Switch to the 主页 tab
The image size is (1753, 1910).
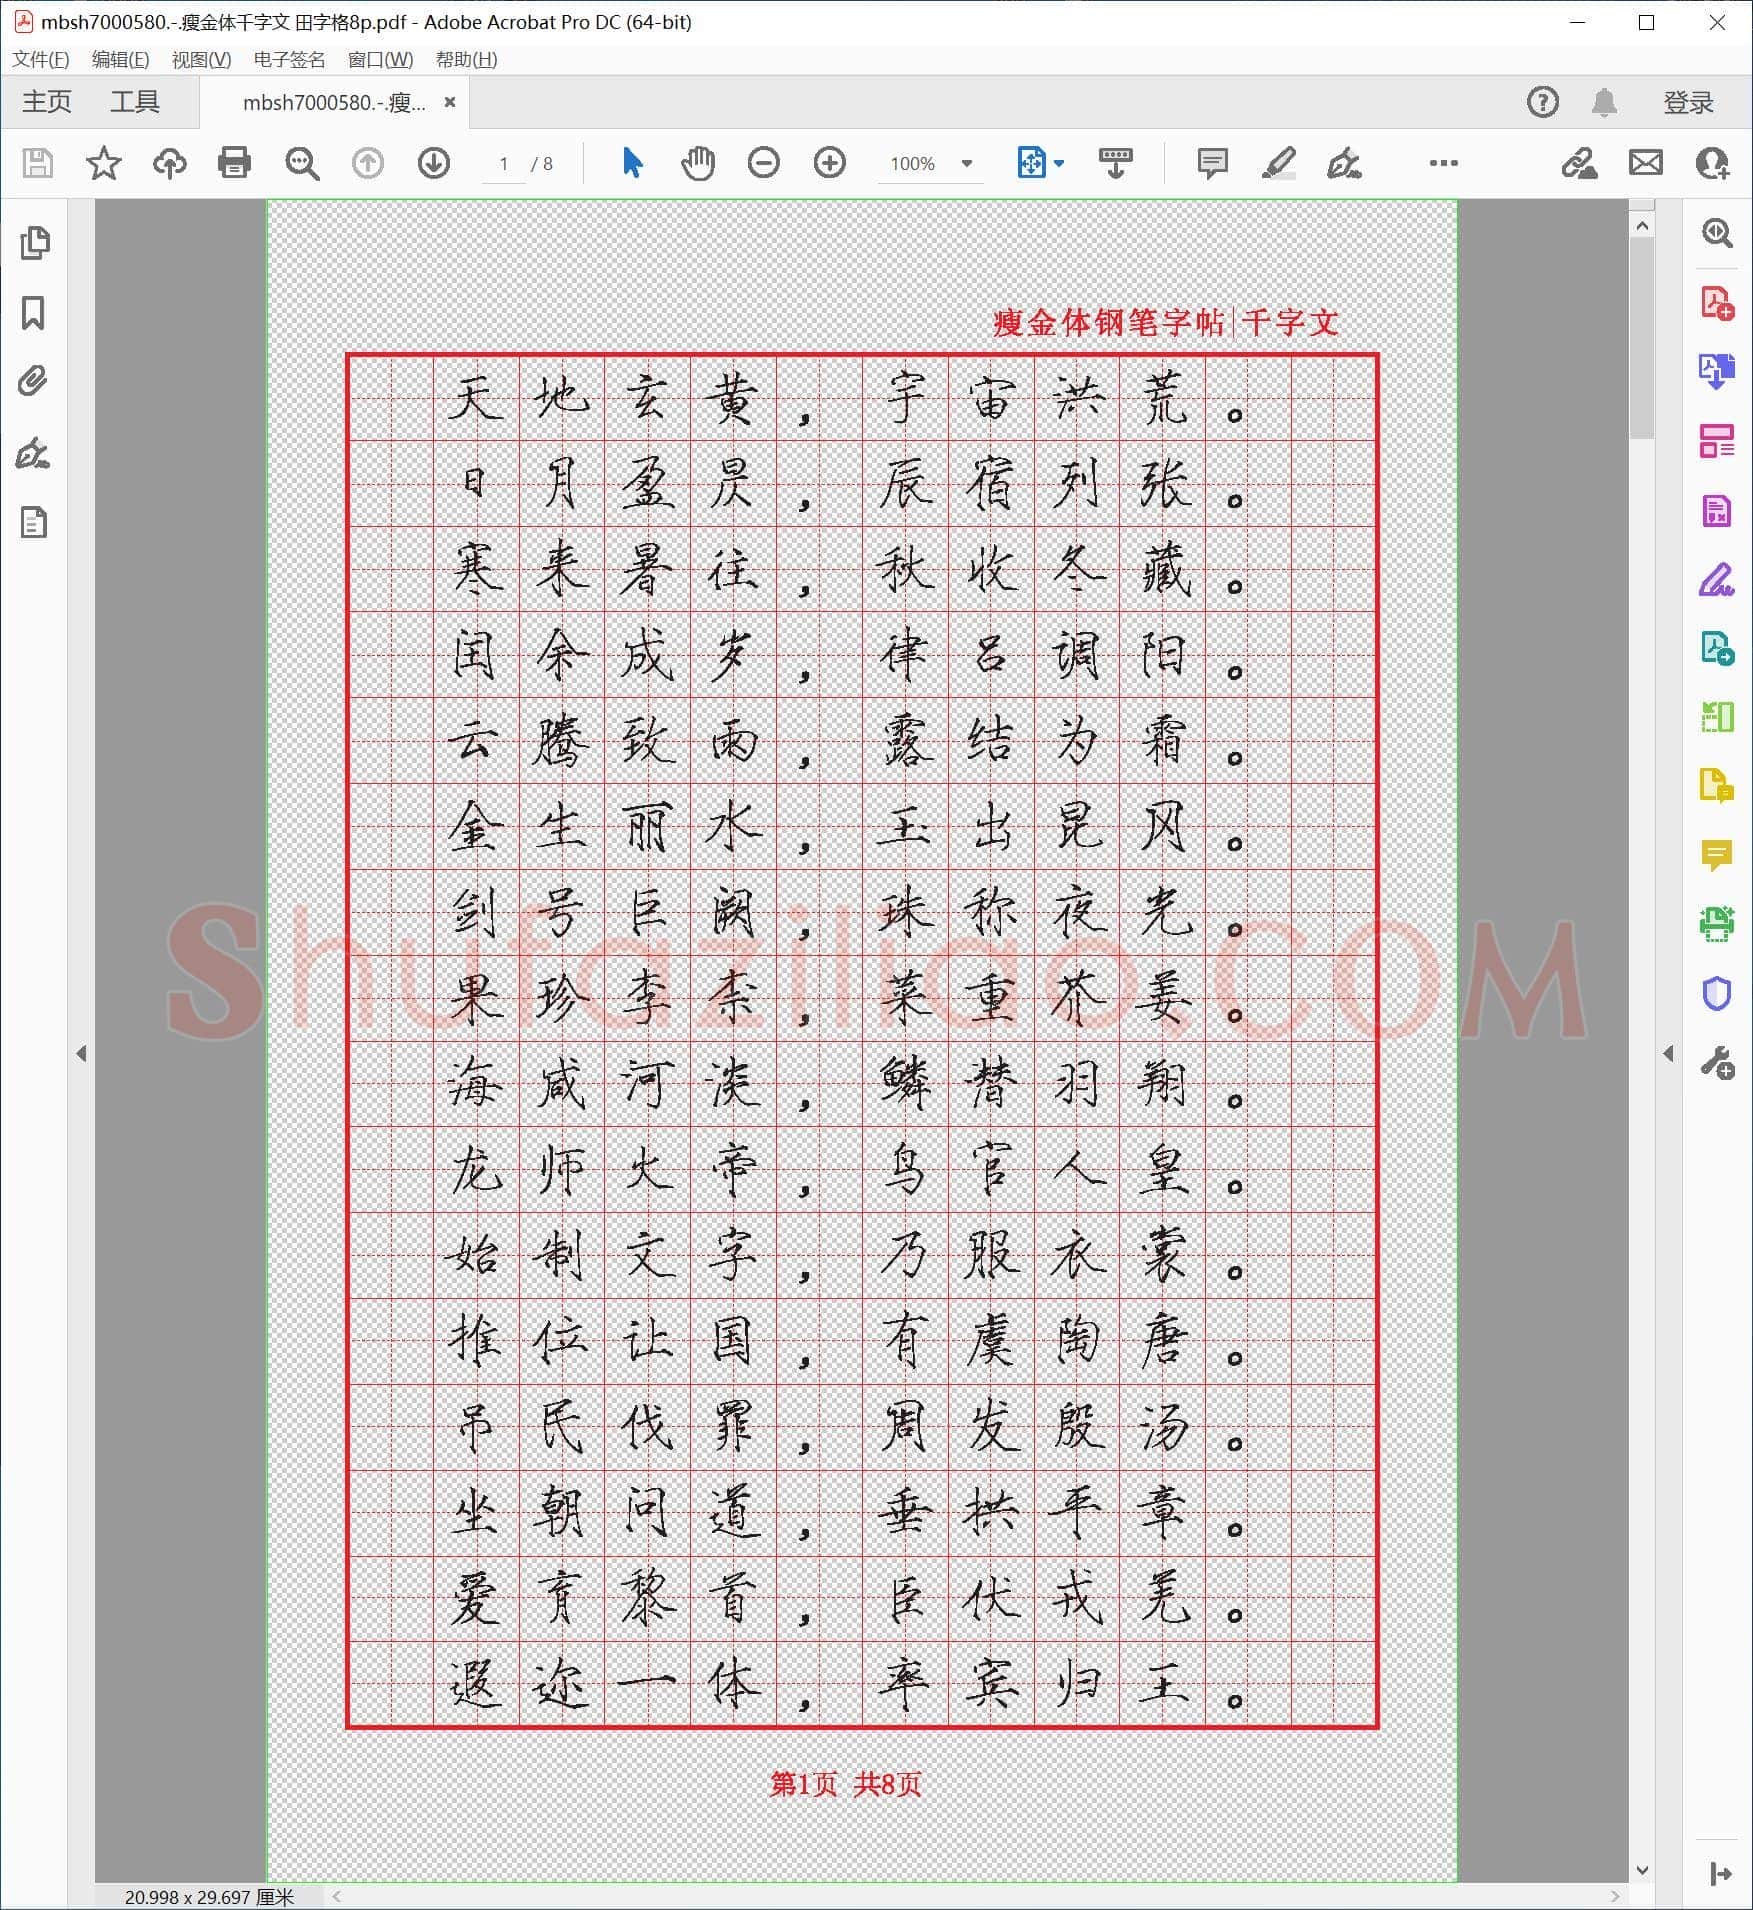point(47,102)
